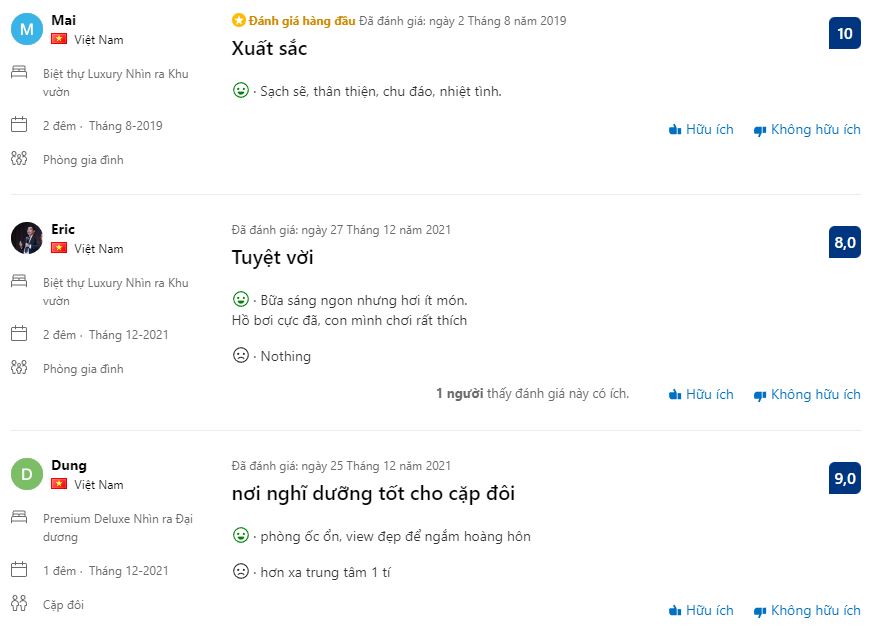Mark Mai's review as Hữu ích
The image size is (883, 638).
pos(701,129)
